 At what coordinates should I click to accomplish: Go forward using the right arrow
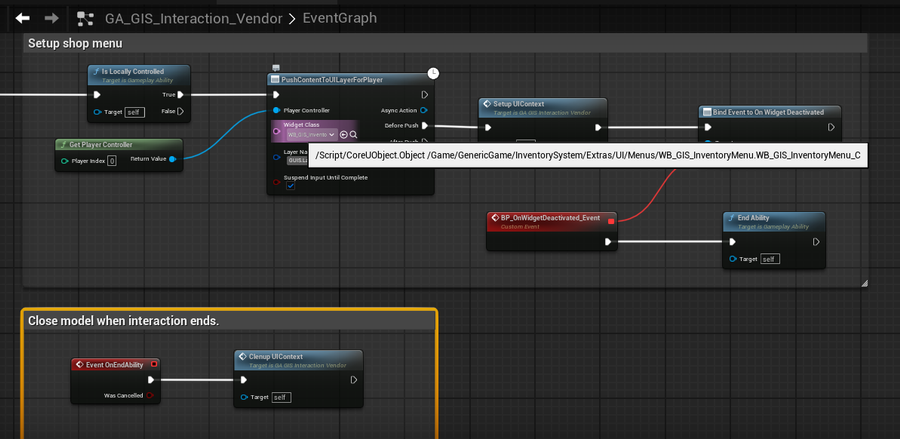(x=52, y=18)
